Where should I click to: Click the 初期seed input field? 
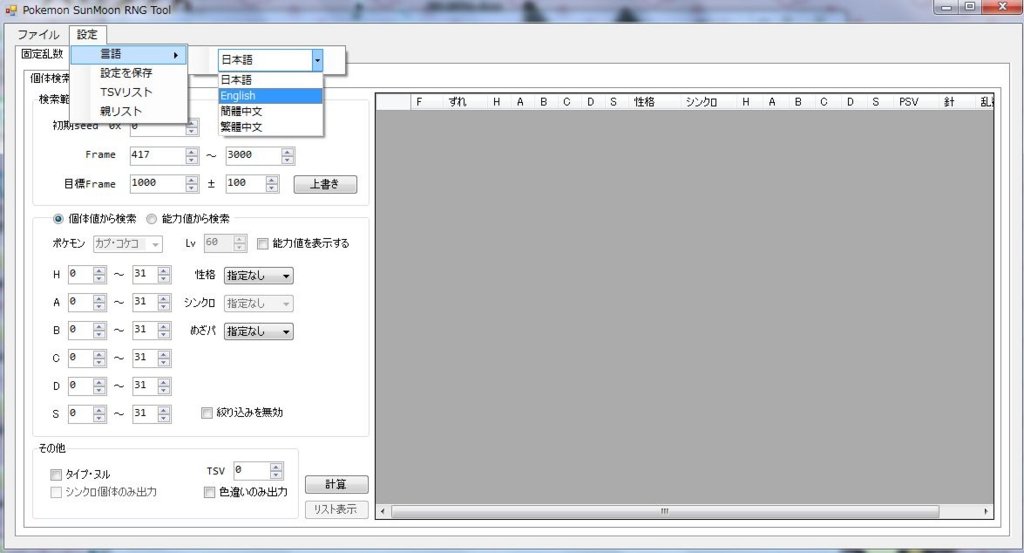157,127
